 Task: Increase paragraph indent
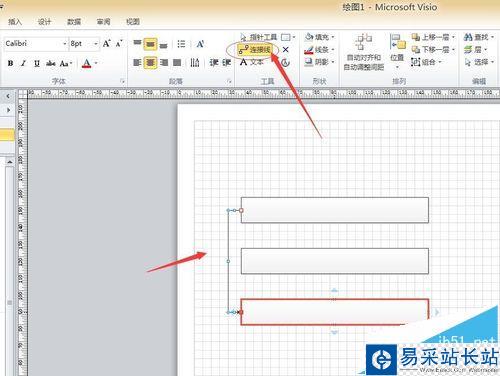coord(227,62)
